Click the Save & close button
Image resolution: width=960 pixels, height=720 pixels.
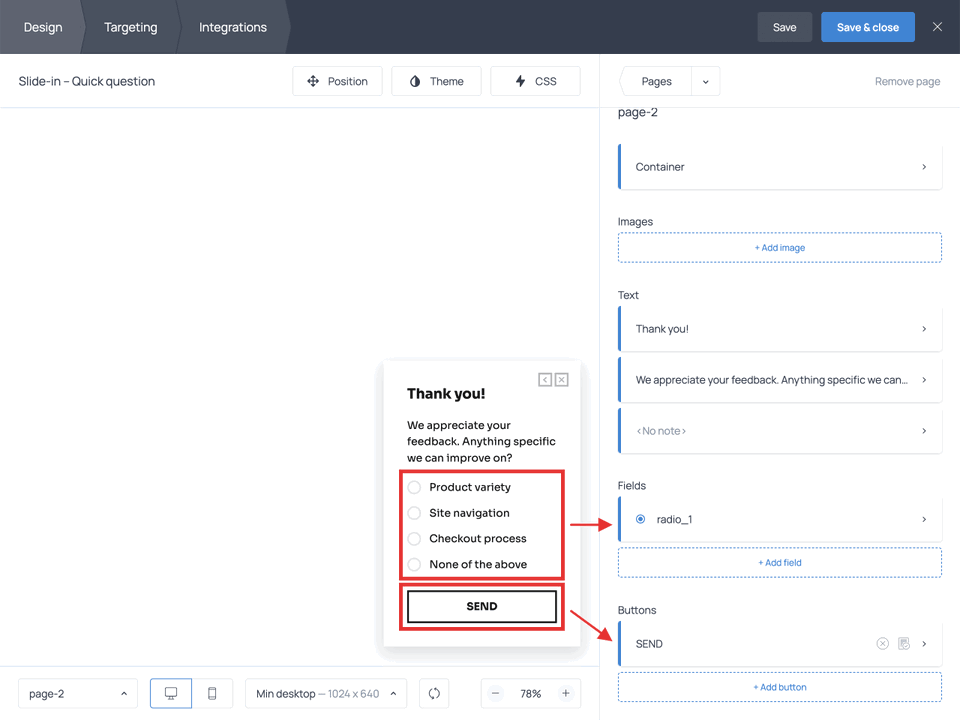(x=867, y=27)
